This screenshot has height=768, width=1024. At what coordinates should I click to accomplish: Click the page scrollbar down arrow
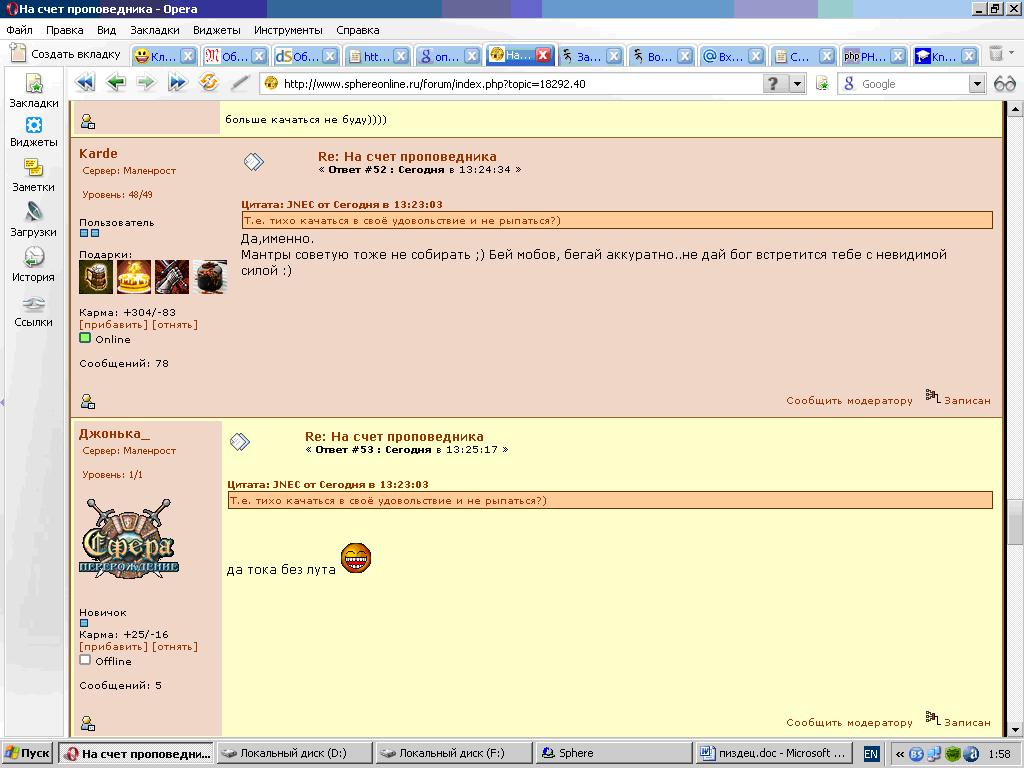tap(1015, 729)
